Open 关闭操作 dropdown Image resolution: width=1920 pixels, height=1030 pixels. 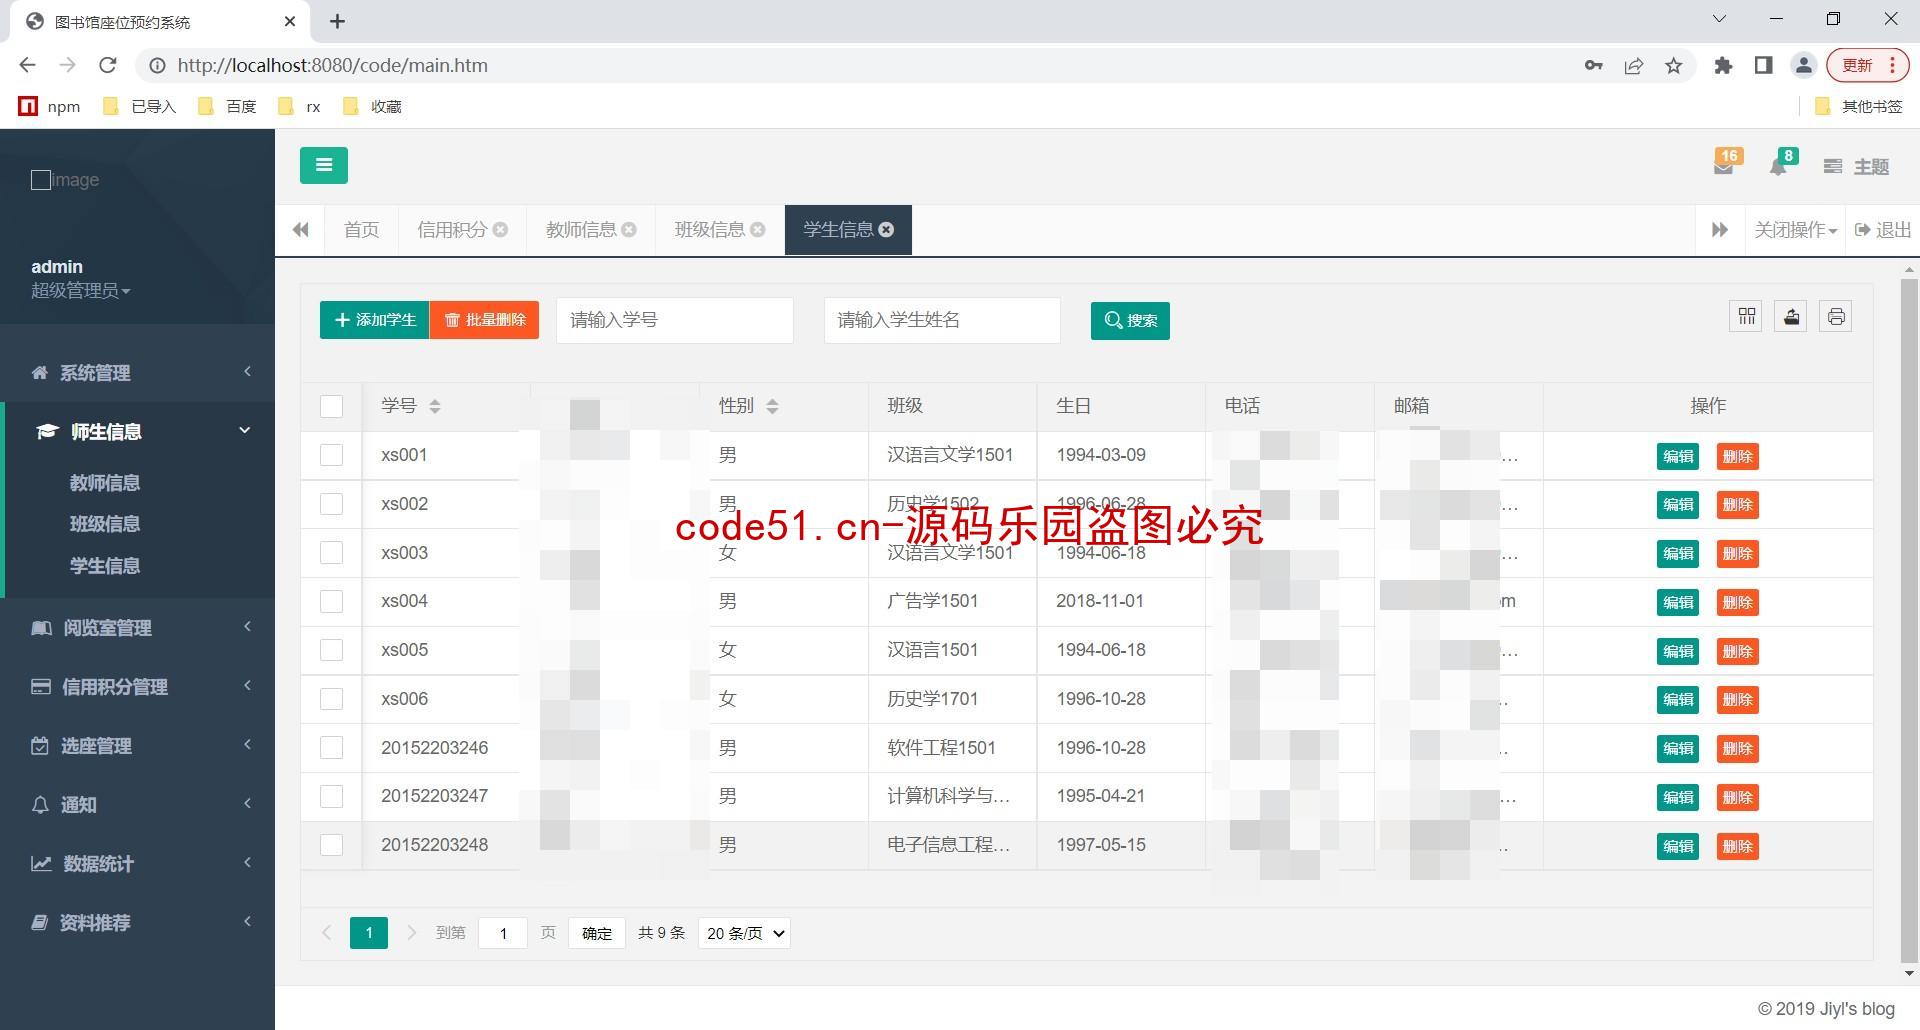coord(1795,230)
